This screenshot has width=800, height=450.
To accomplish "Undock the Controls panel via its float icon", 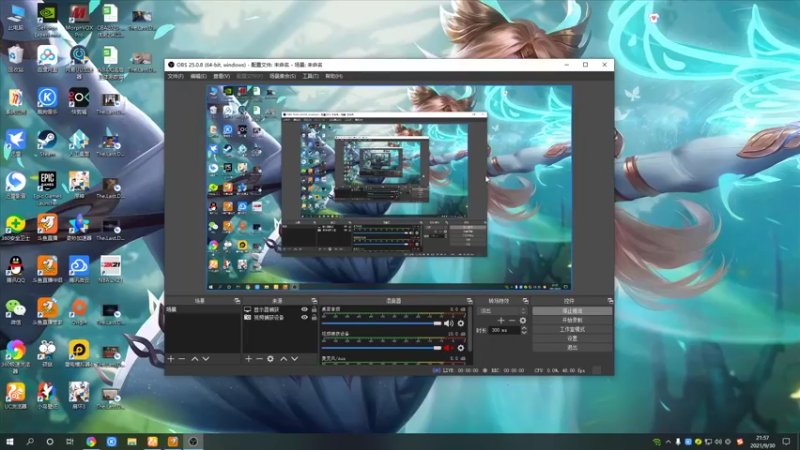I will 610,301.
